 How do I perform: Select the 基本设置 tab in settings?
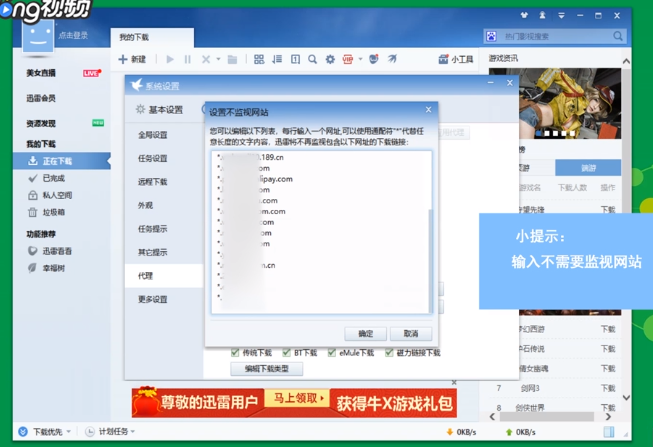coord(160,110)
